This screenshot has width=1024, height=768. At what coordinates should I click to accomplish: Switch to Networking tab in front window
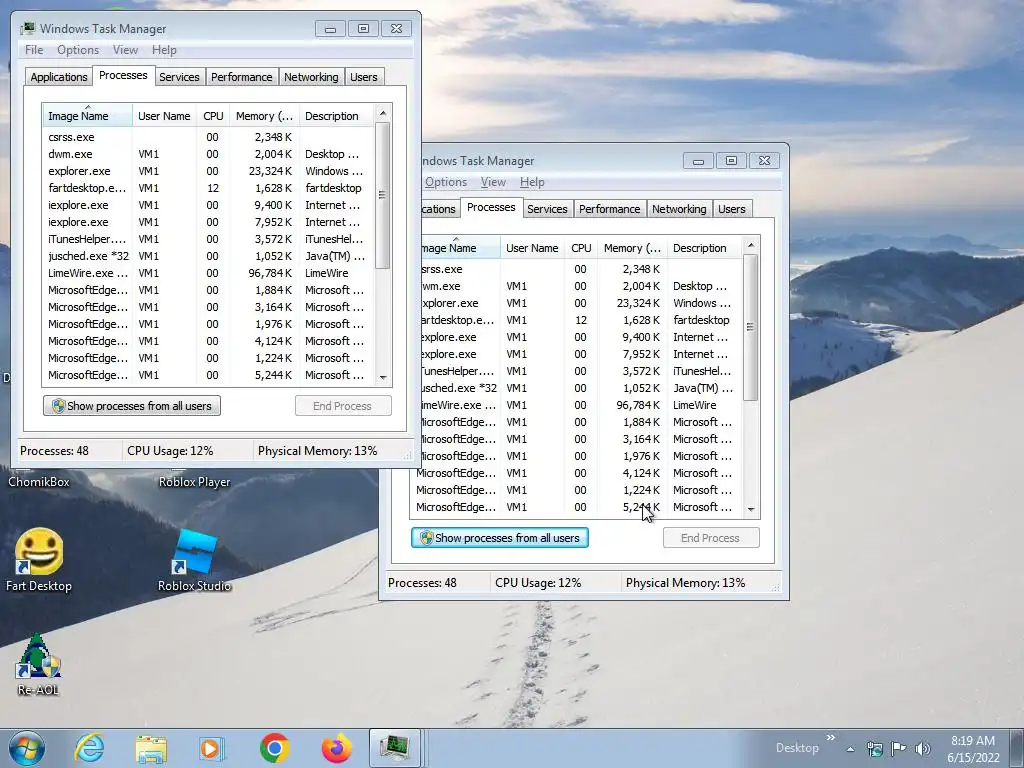[x=679, y=209]
